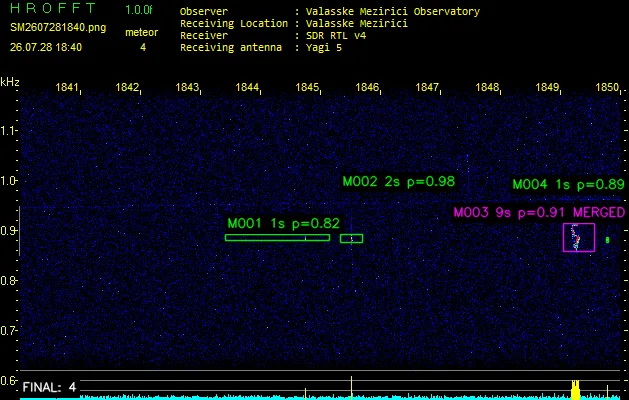The height and width of the screenshot is (400, 629).
Task: Click the antenna value "Yagi 5"
Action: pos(324,48)
